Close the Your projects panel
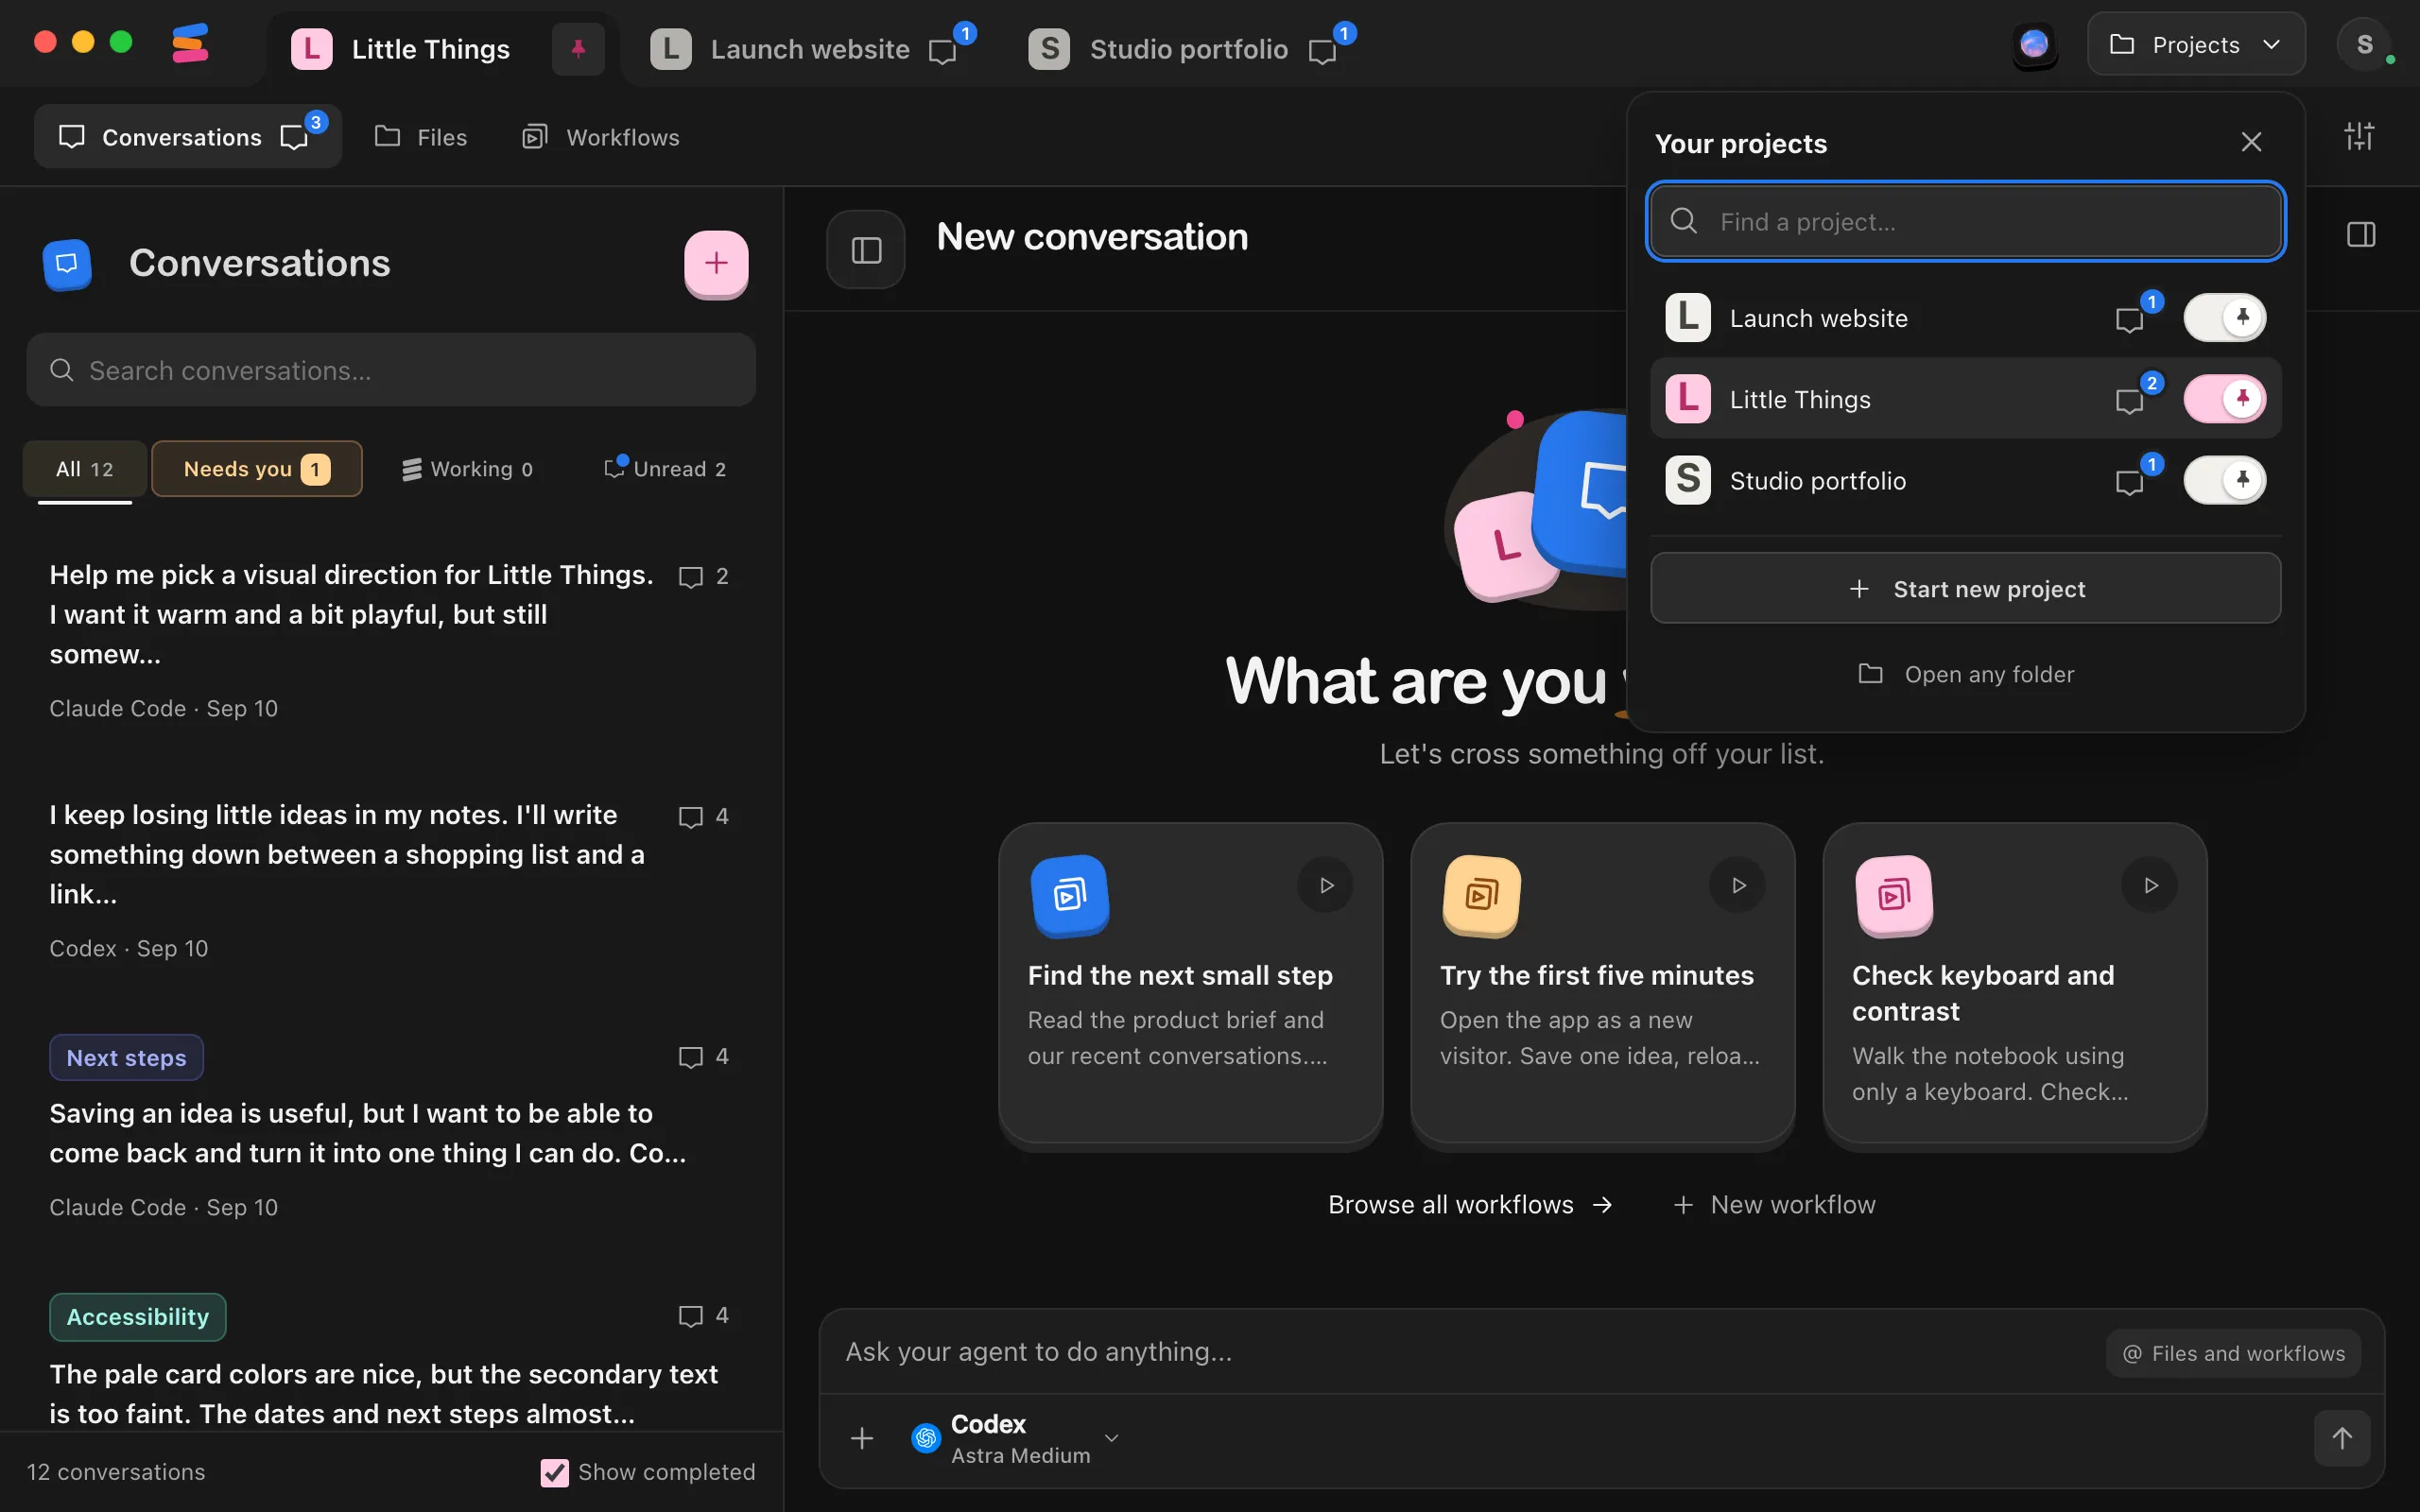 [x=2251, y=142]
